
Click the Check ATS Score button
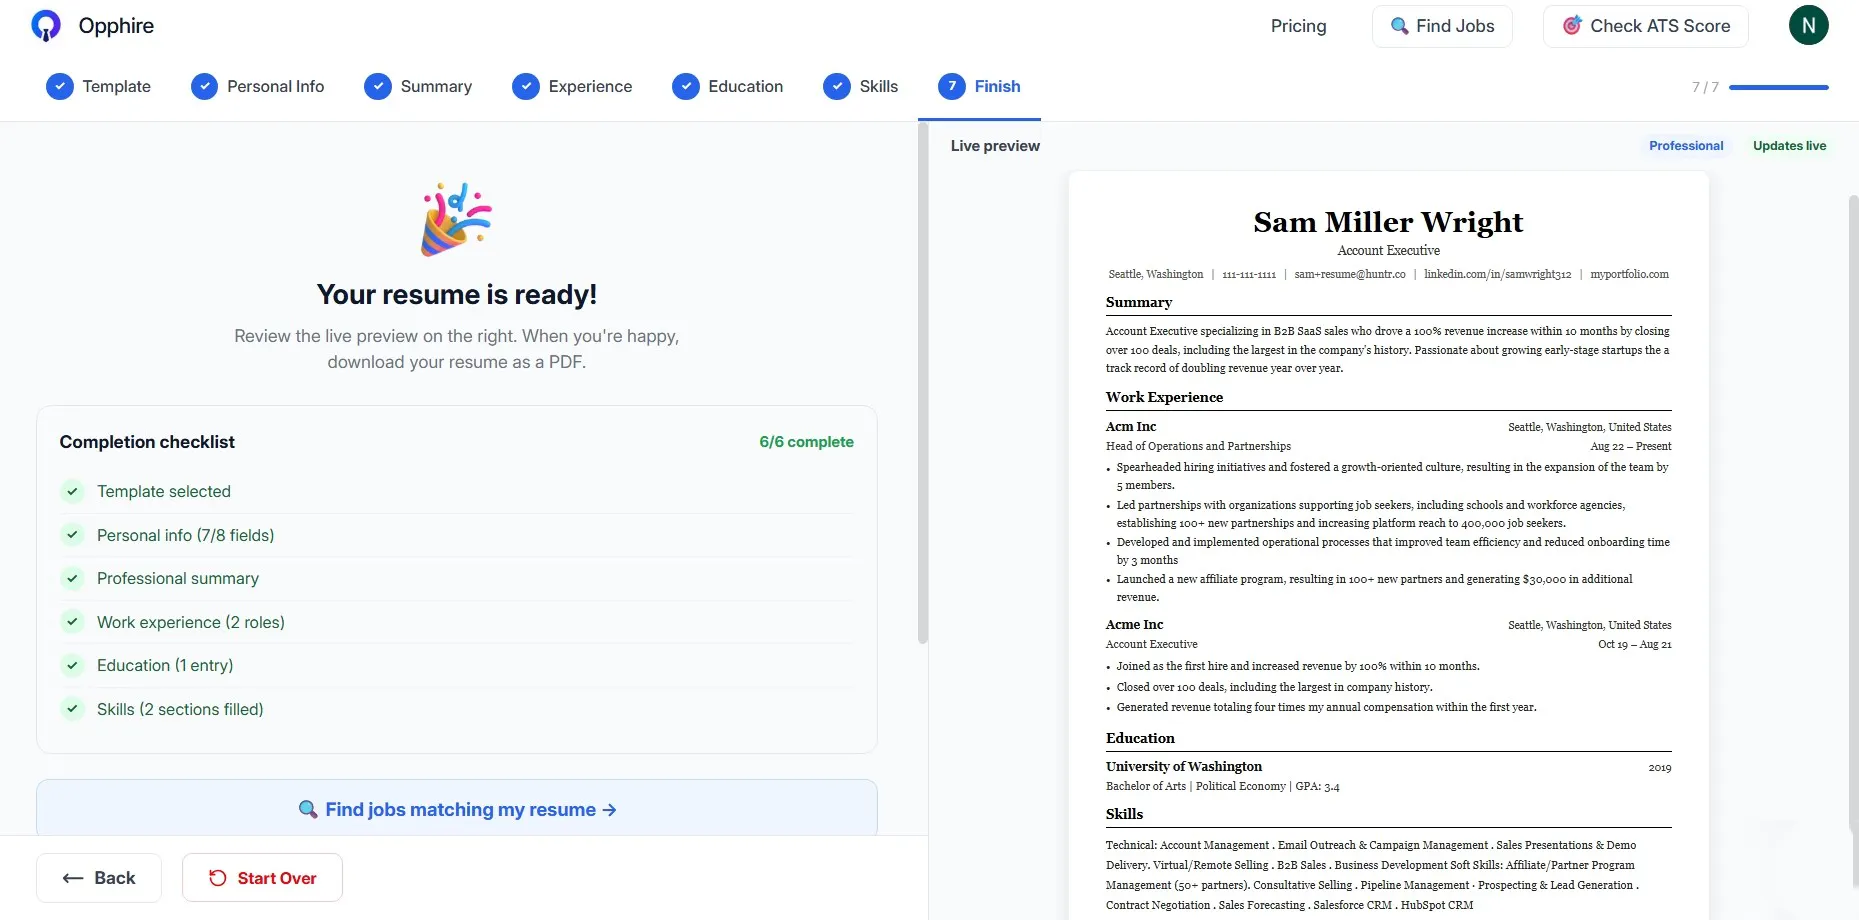tap(1646, 26)
